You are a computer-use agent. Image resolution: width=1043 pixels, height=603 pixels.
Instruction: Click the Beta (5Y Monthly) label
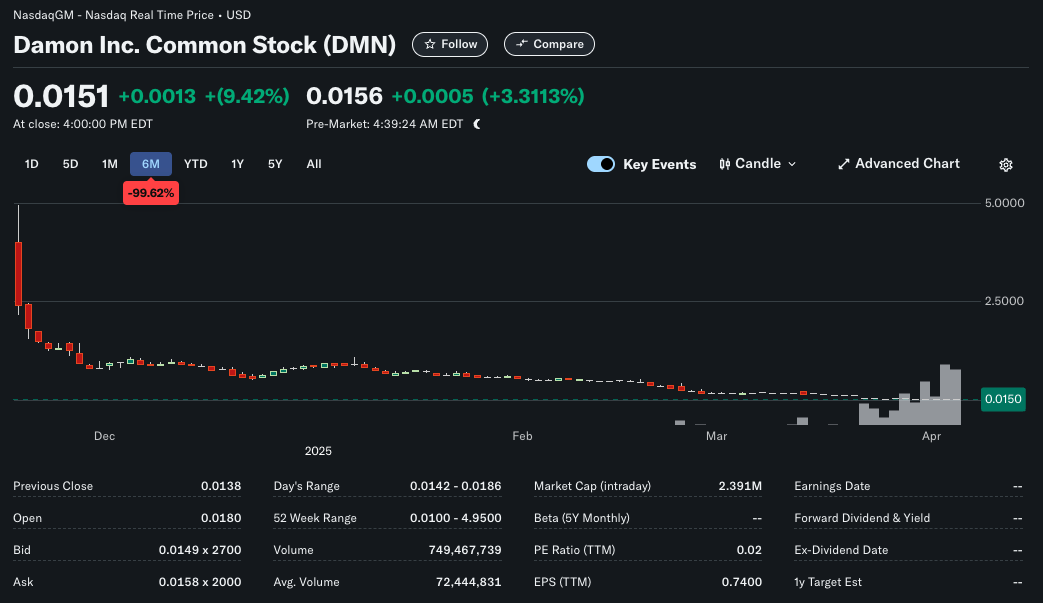[582, 518]
